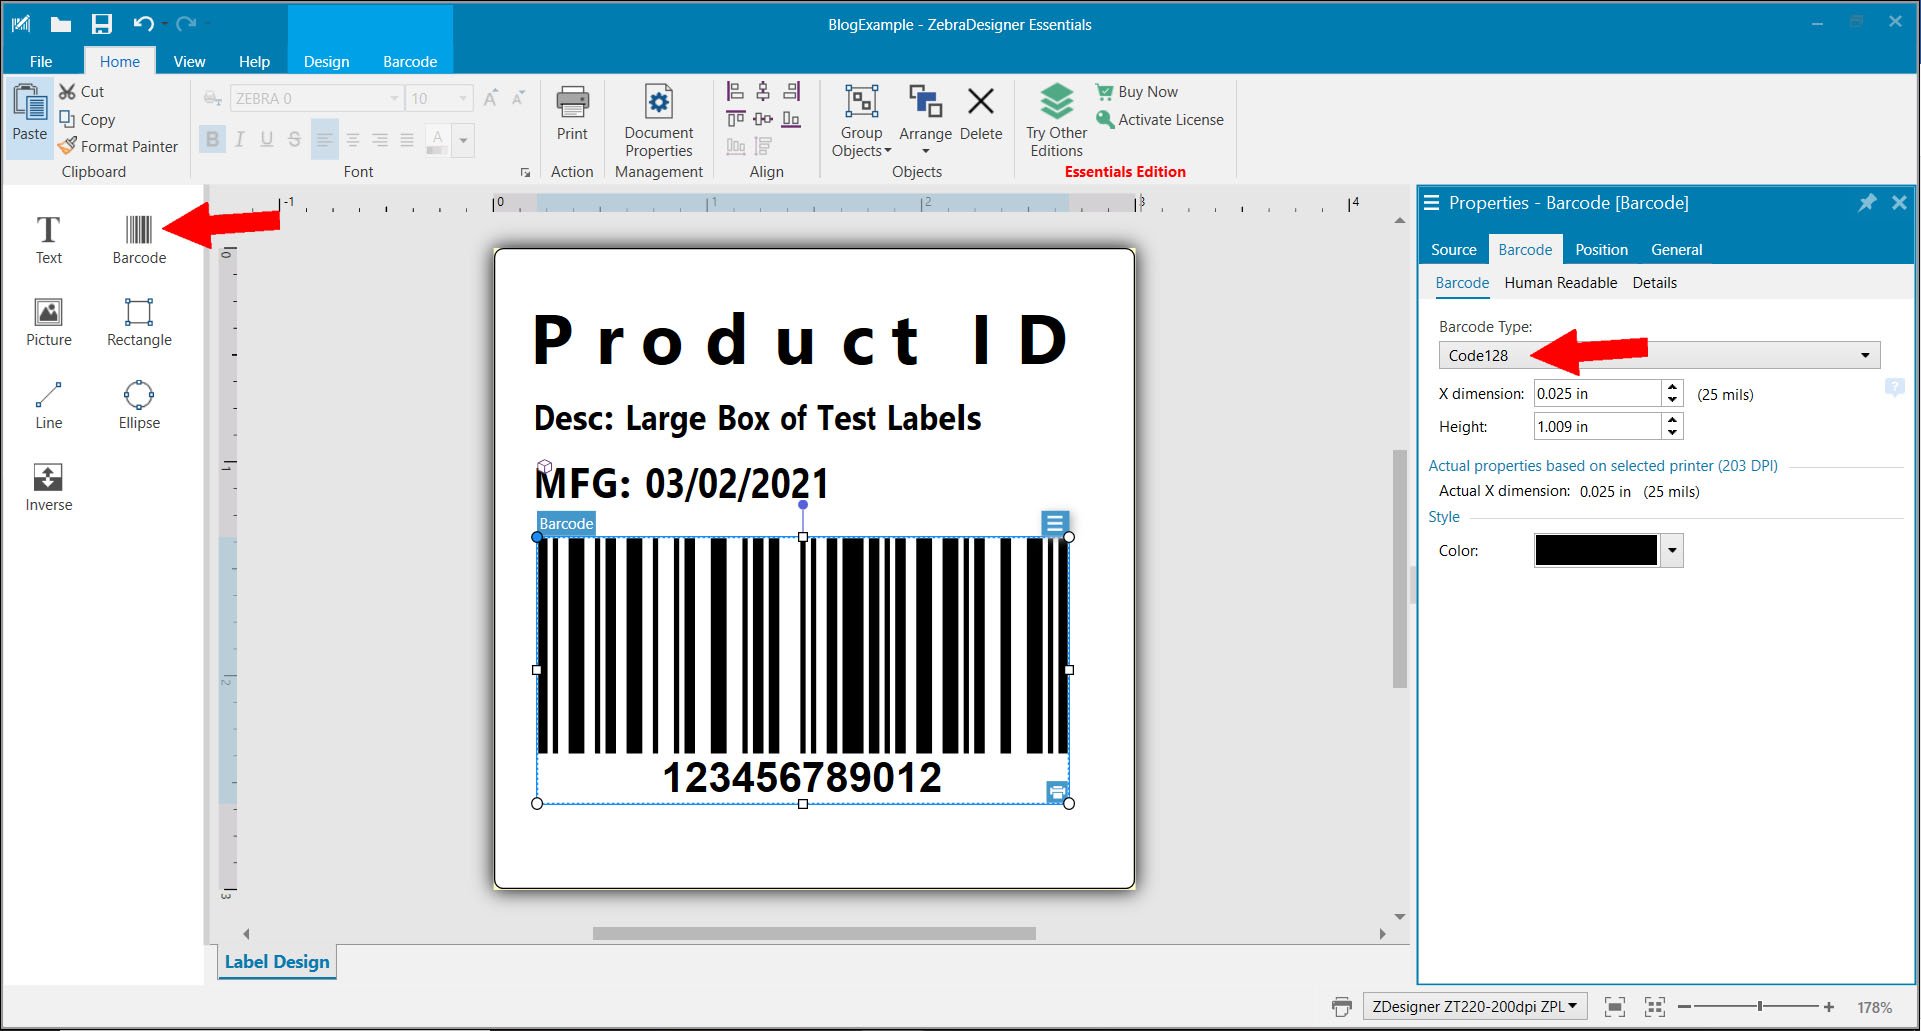Click the barcode object's properties menu icon
Viewport: 1921px width, 1031px height.
(1055, 523)
